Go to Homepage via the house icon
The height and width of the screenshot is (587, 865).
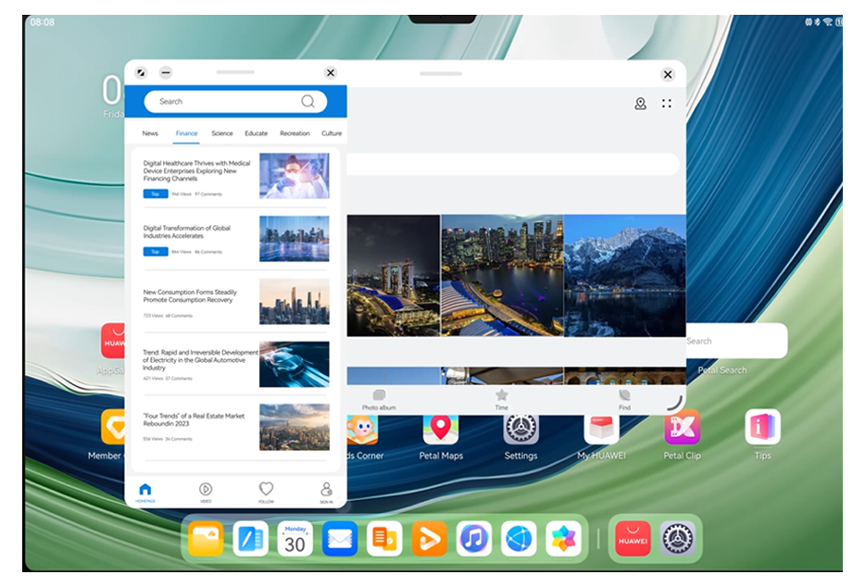coord(145,491)
